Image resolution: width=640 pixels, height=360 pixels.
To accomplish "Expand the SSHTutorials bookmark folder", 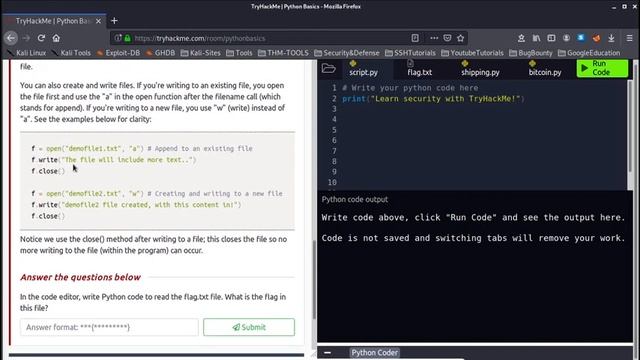I will coord(410,53).
